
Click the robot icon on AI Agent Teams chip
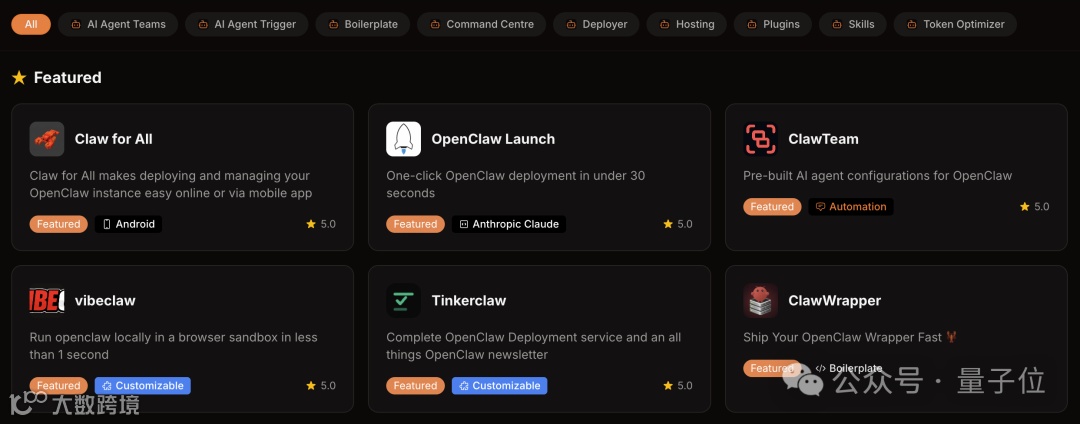pos(75,24)
